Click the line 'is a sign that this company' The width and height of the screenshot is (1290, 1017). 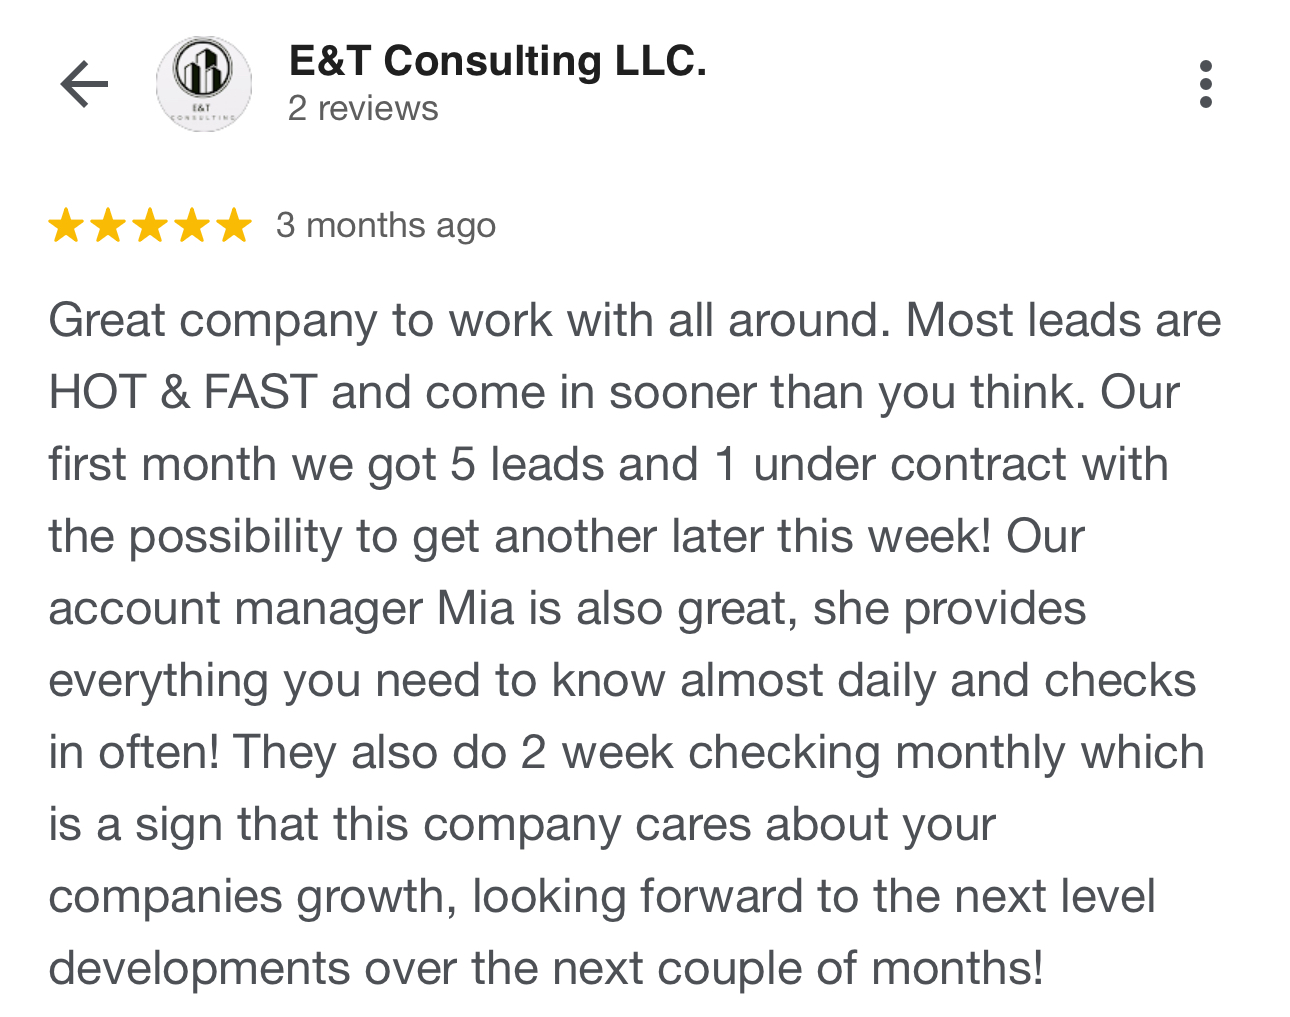point(522,825)
